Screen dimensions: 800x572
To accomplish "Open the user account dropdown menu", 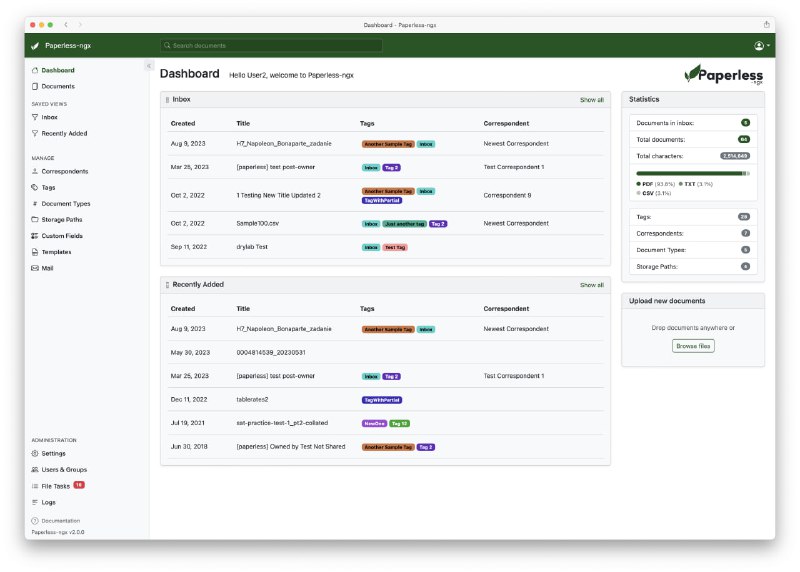I will (x=761, y=46).
